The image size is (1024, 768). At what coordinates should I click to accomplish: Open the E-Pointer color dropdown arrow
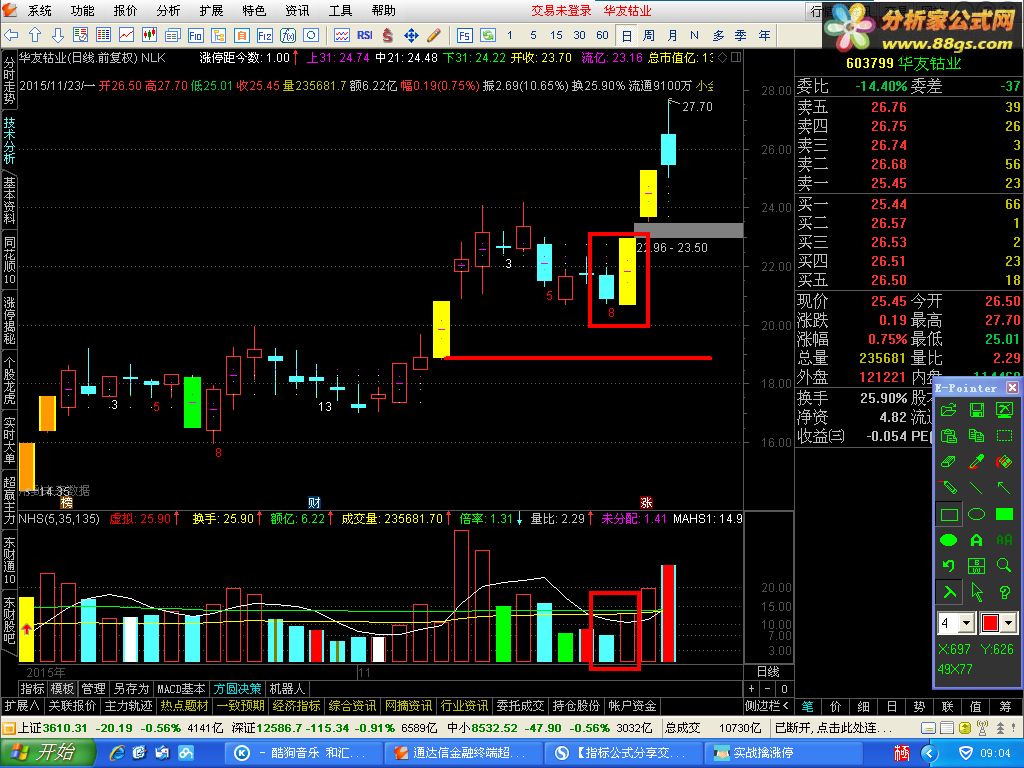(1010, 623)
